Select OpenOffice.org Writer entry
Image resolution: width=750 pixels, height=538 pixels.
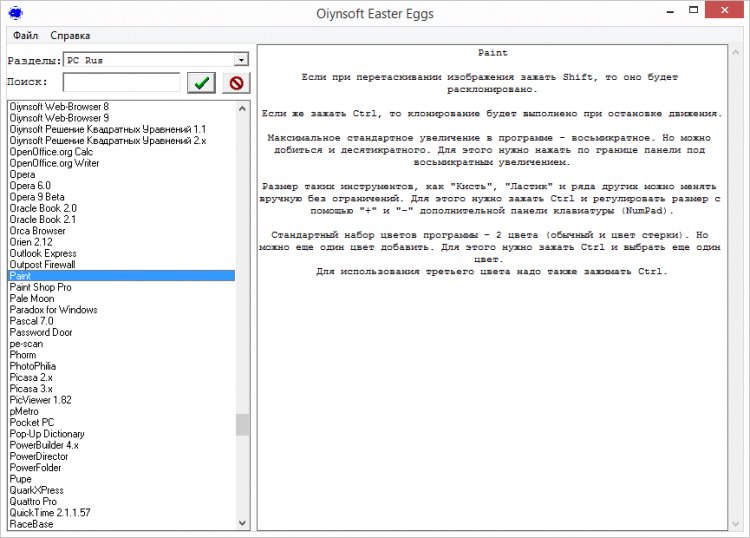(122, 163)
